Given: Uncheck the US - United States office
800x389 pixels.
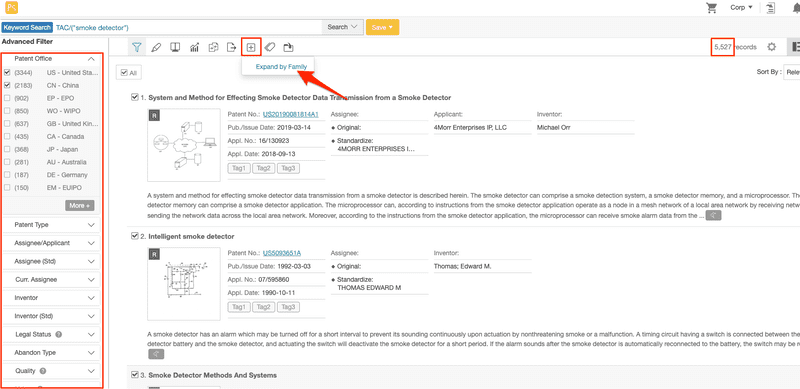Looking at the screenshot, I should [x=7, y=72].
